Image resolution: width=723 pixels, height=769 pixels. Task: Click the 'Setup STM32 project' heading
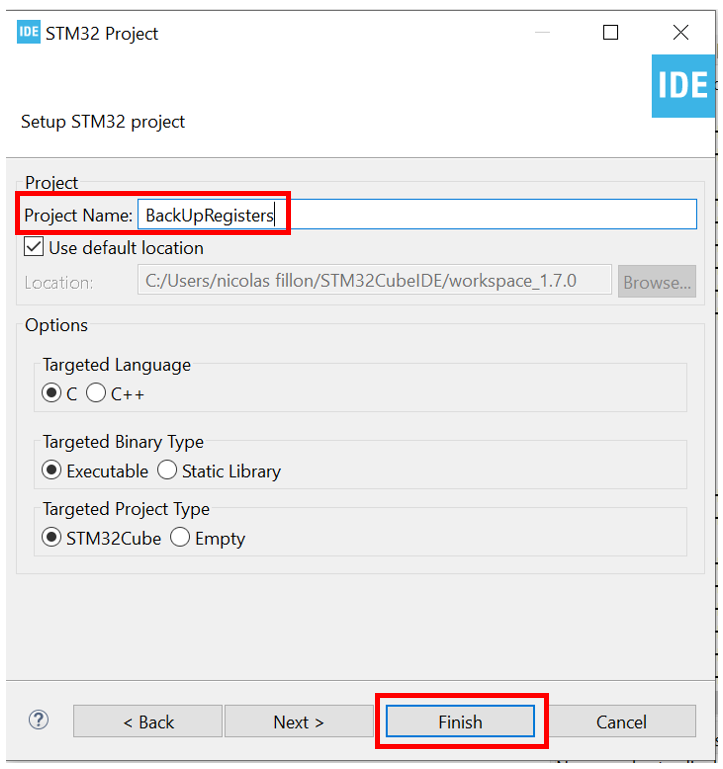(103, 122)
